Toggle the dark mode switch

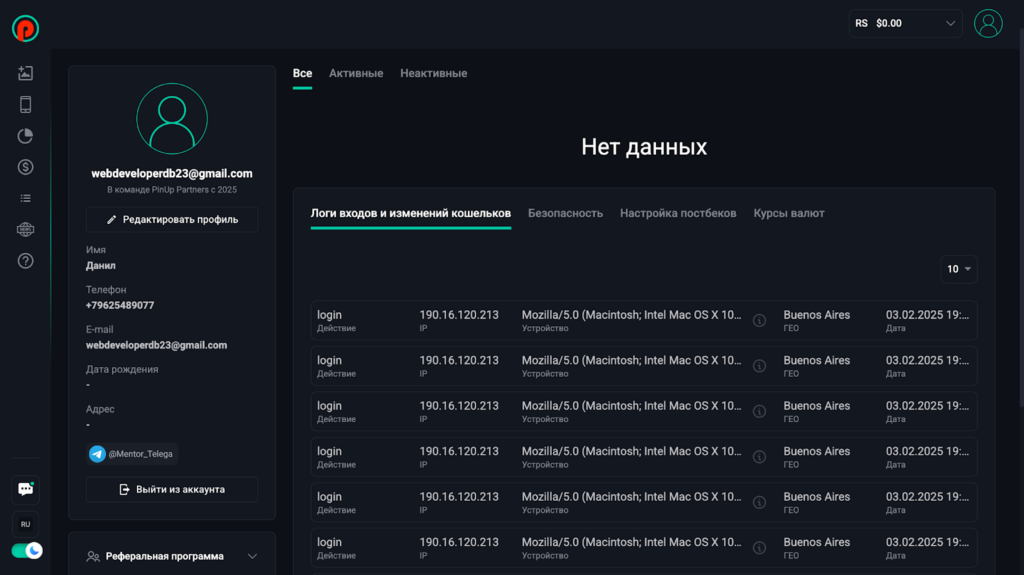click(27, 551)
